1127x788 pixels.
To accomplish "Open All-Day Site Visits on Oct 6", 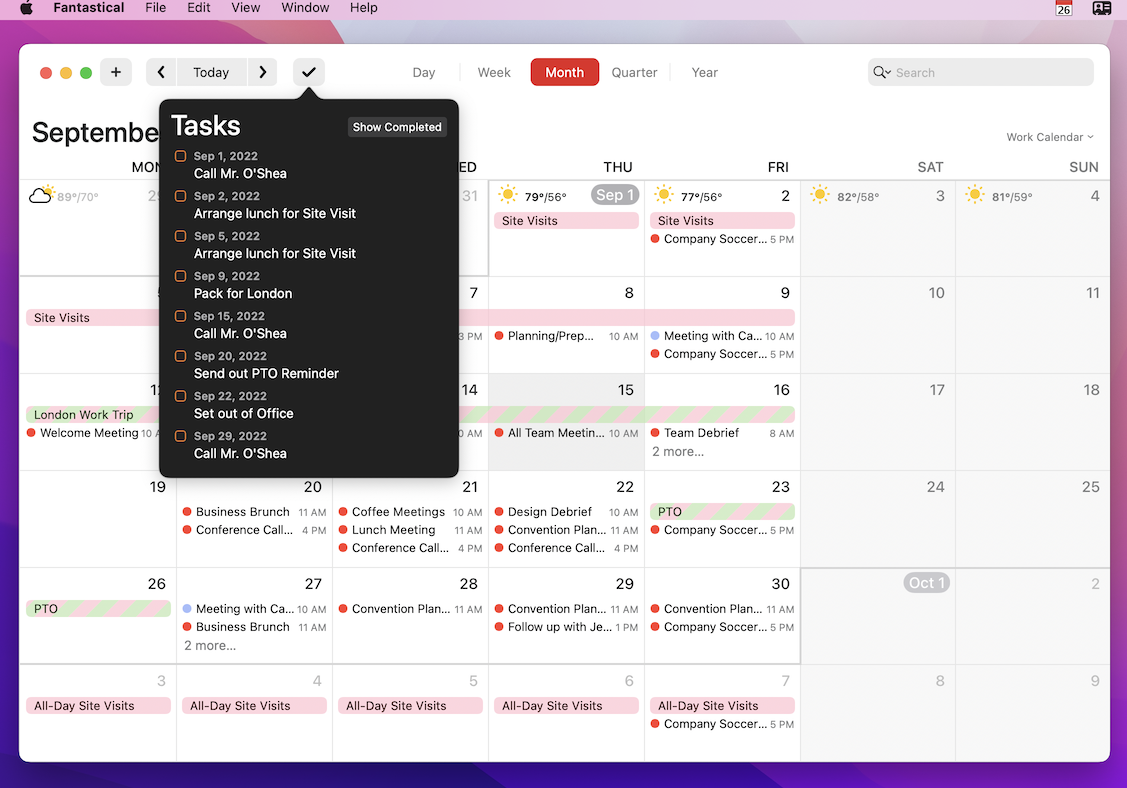I will [566, 705].
